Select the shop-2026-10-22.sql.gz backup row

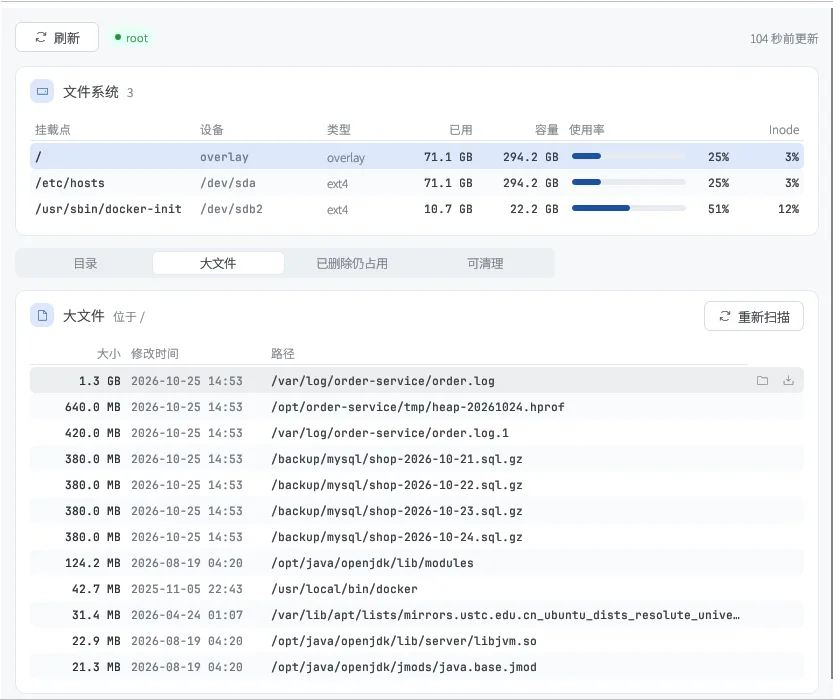coord(417,485)
